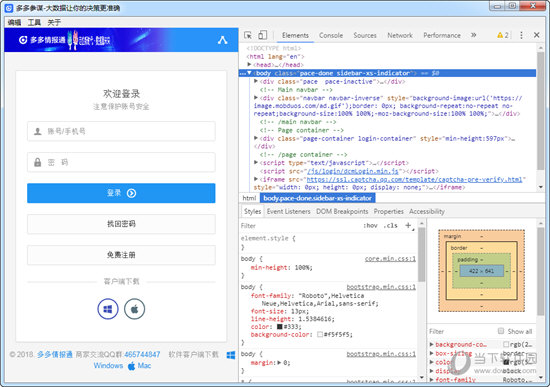Expand computed background-color property

click(432, 345)
